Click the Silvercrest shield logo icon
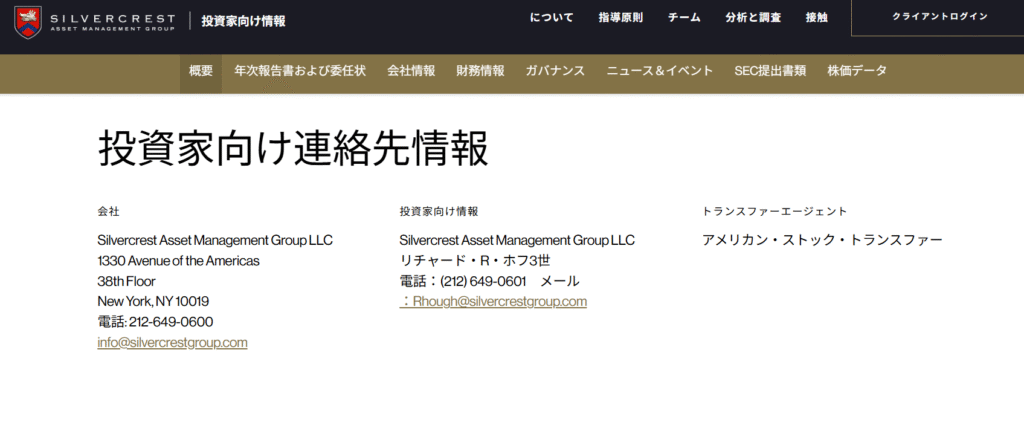This screenshot has width=1024, height=425. (x=27, y=22)
